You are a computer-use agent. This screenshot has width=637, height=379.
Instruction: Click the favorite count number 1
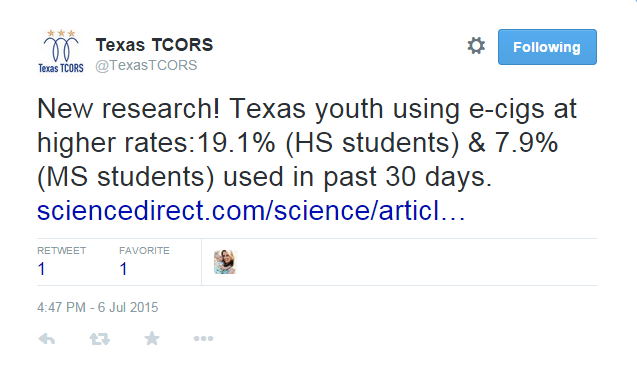pos(124,269)
